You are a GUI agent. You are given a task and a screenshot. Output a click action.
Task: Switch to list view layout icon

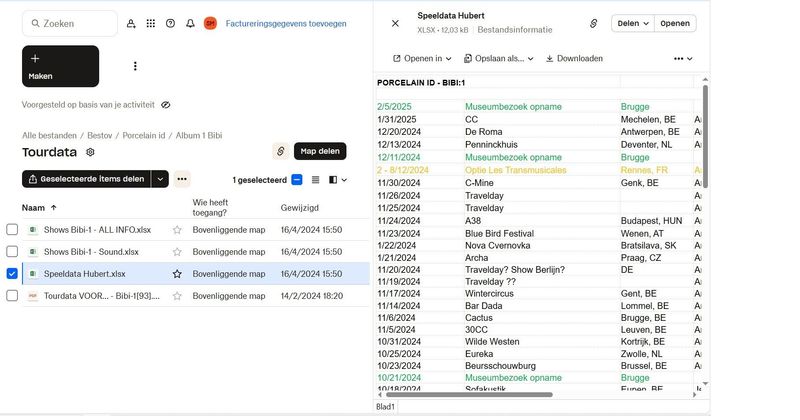click(x=315, y=180)
